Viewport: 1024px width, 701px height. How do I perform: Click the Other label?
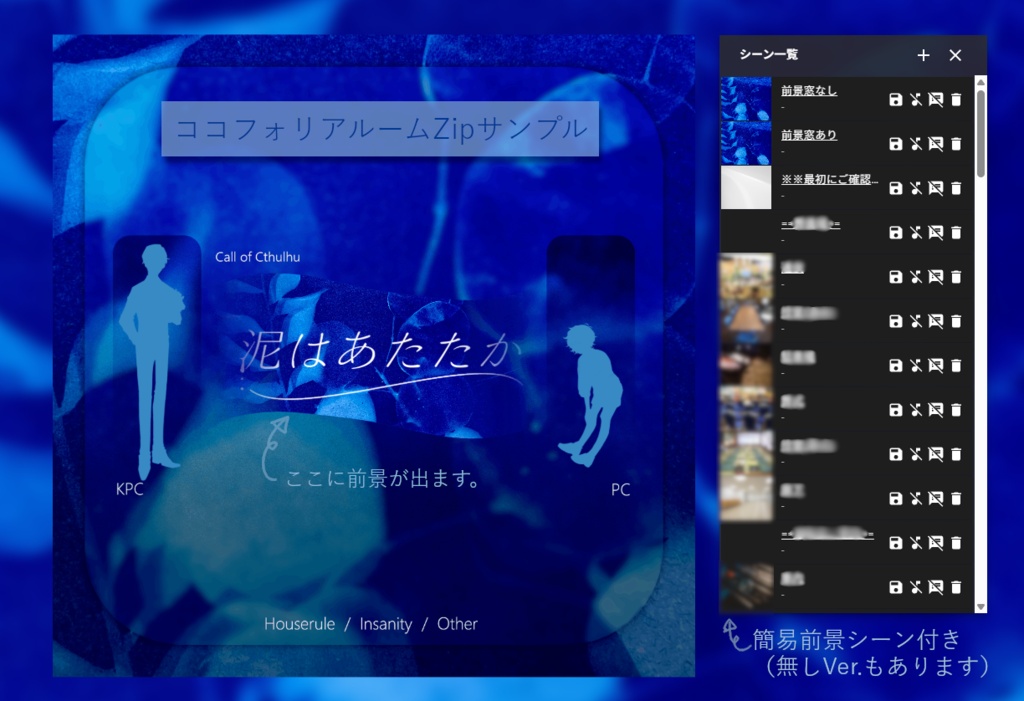(457, 625)
